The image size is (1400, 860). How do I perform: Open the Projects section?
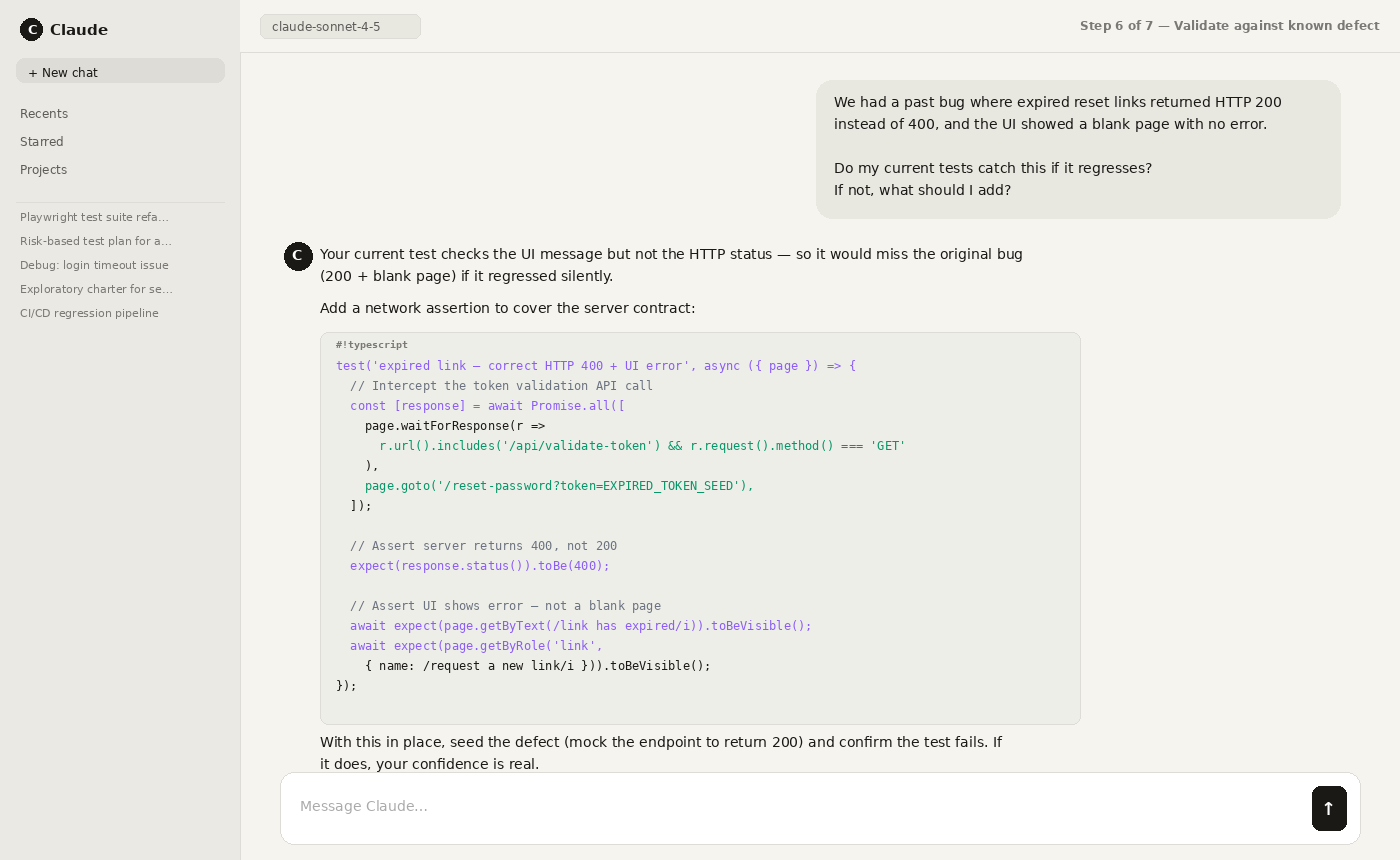[x=43, y=169]
